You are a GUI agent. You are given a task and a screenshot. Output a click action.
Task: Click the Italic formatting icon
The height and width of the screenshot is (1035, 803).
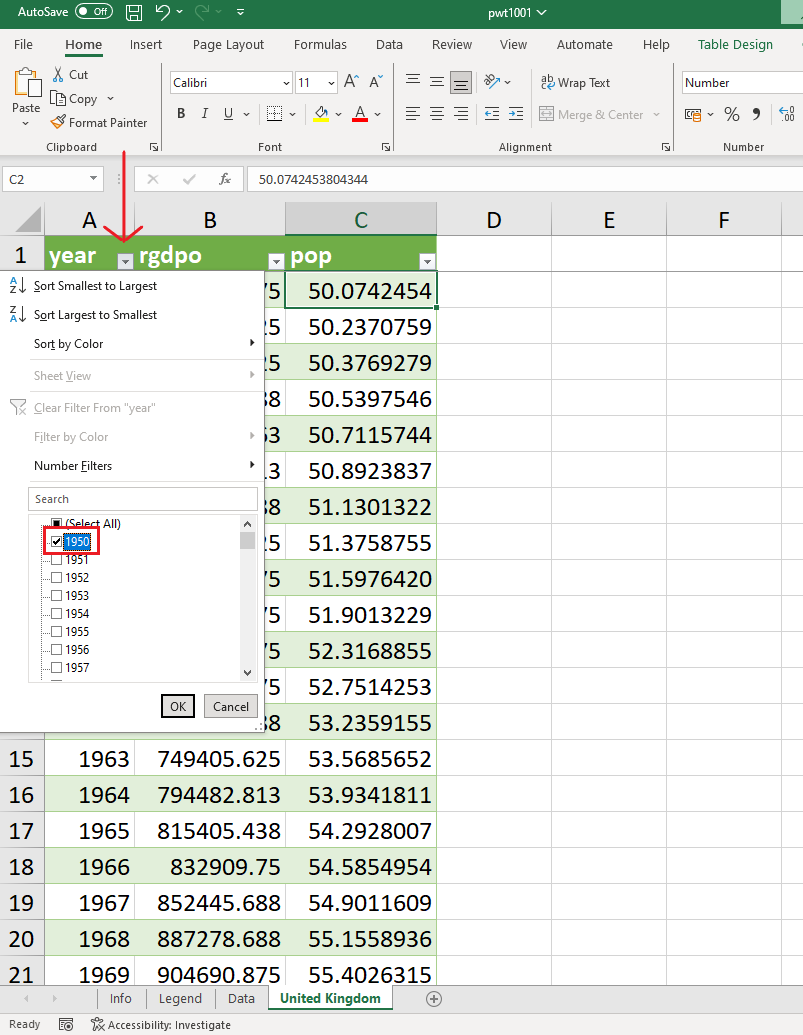click(x=205, y=114)
